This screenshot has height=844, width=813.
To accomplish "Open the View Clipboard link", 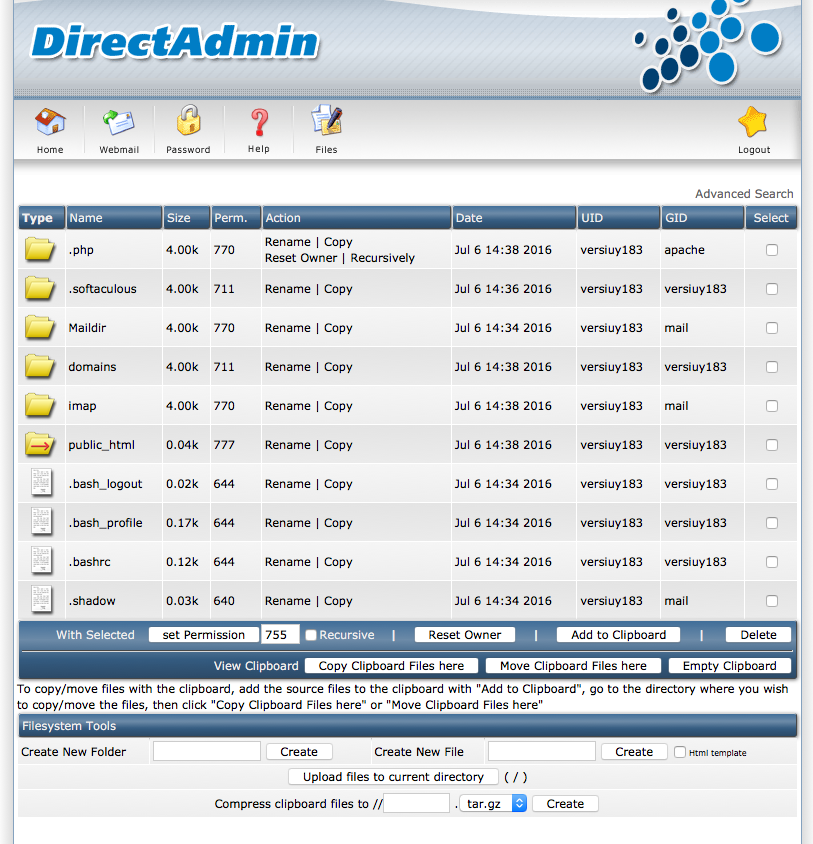I will click(x=256, y=666).
